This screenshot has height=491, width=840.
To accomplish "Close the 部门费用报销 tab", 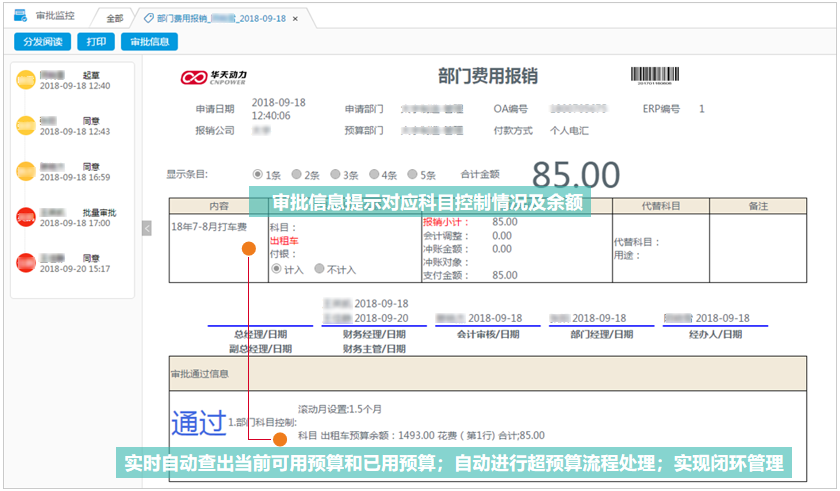I will [295, 18].
